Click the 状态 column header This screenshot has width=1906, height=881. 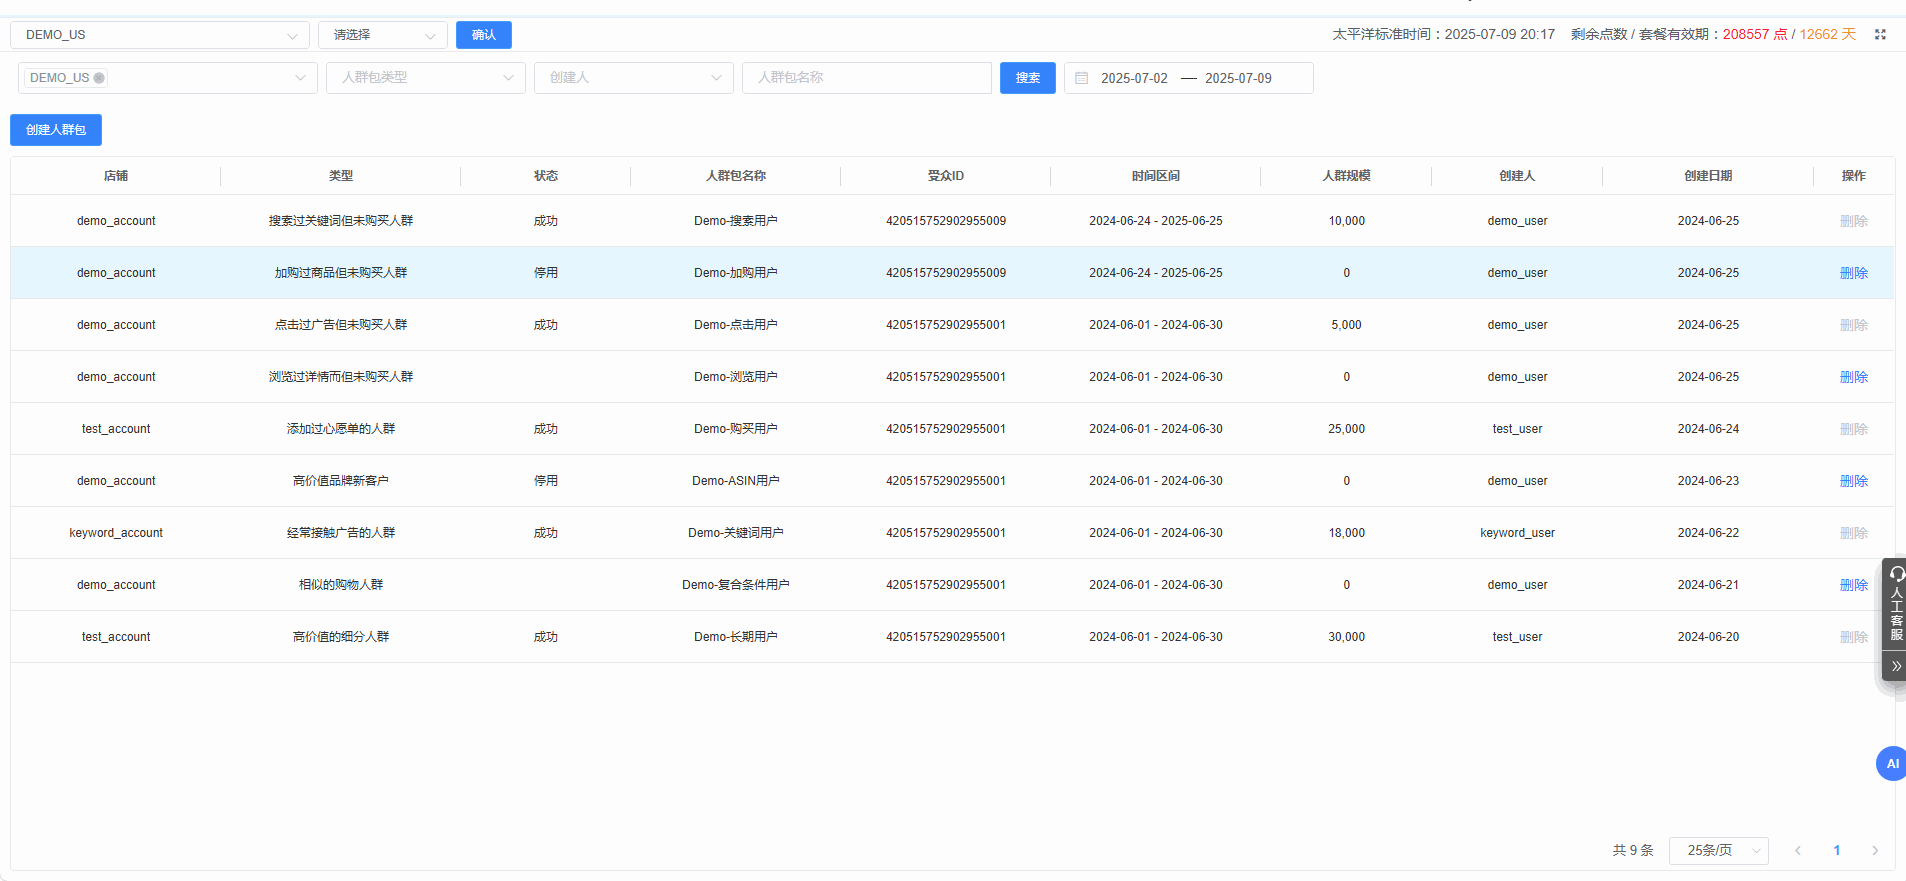click(x=546, y=176)
